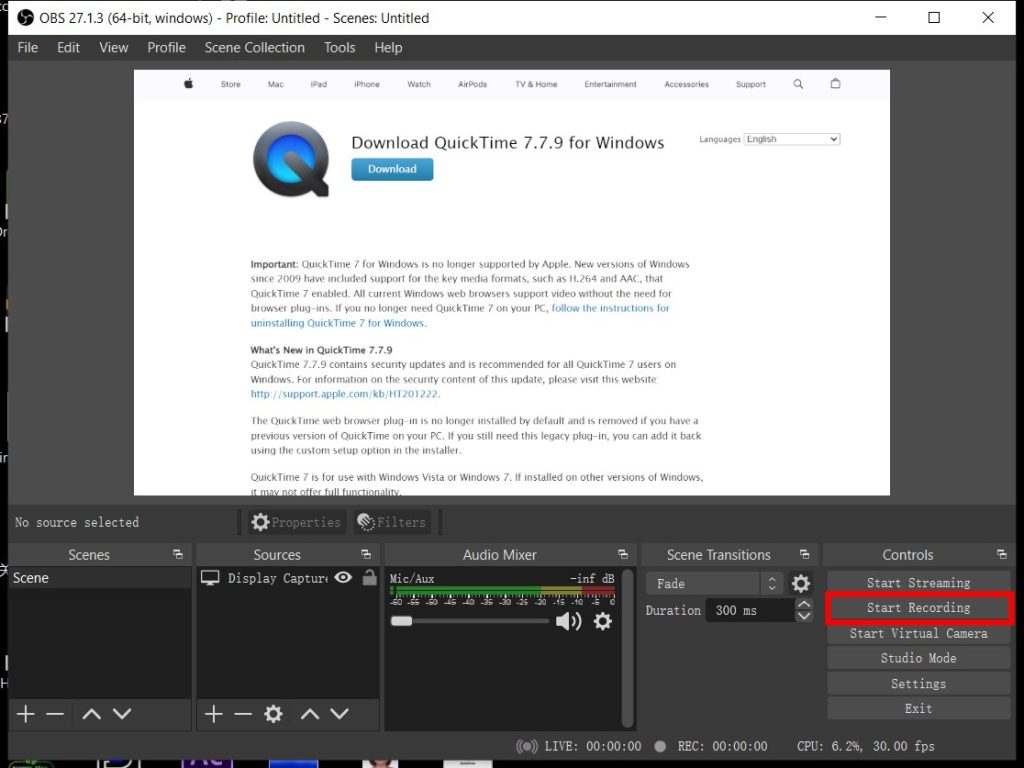Hide Display Capture with the eye icon
1024x768 pixels.
(343, 577)
